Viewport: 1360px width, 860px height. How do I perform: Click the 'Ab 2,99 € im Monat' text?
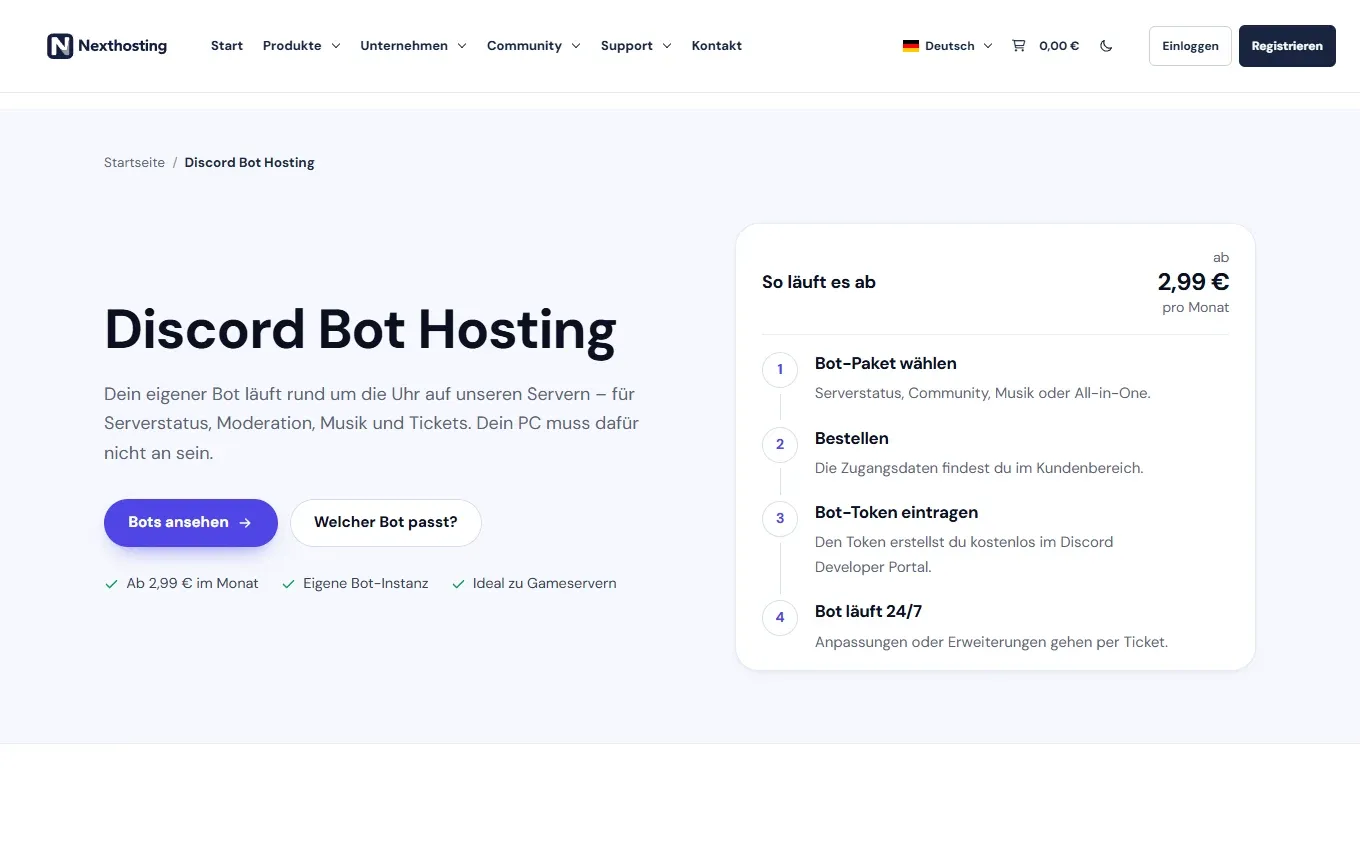(x=192, y=583)
